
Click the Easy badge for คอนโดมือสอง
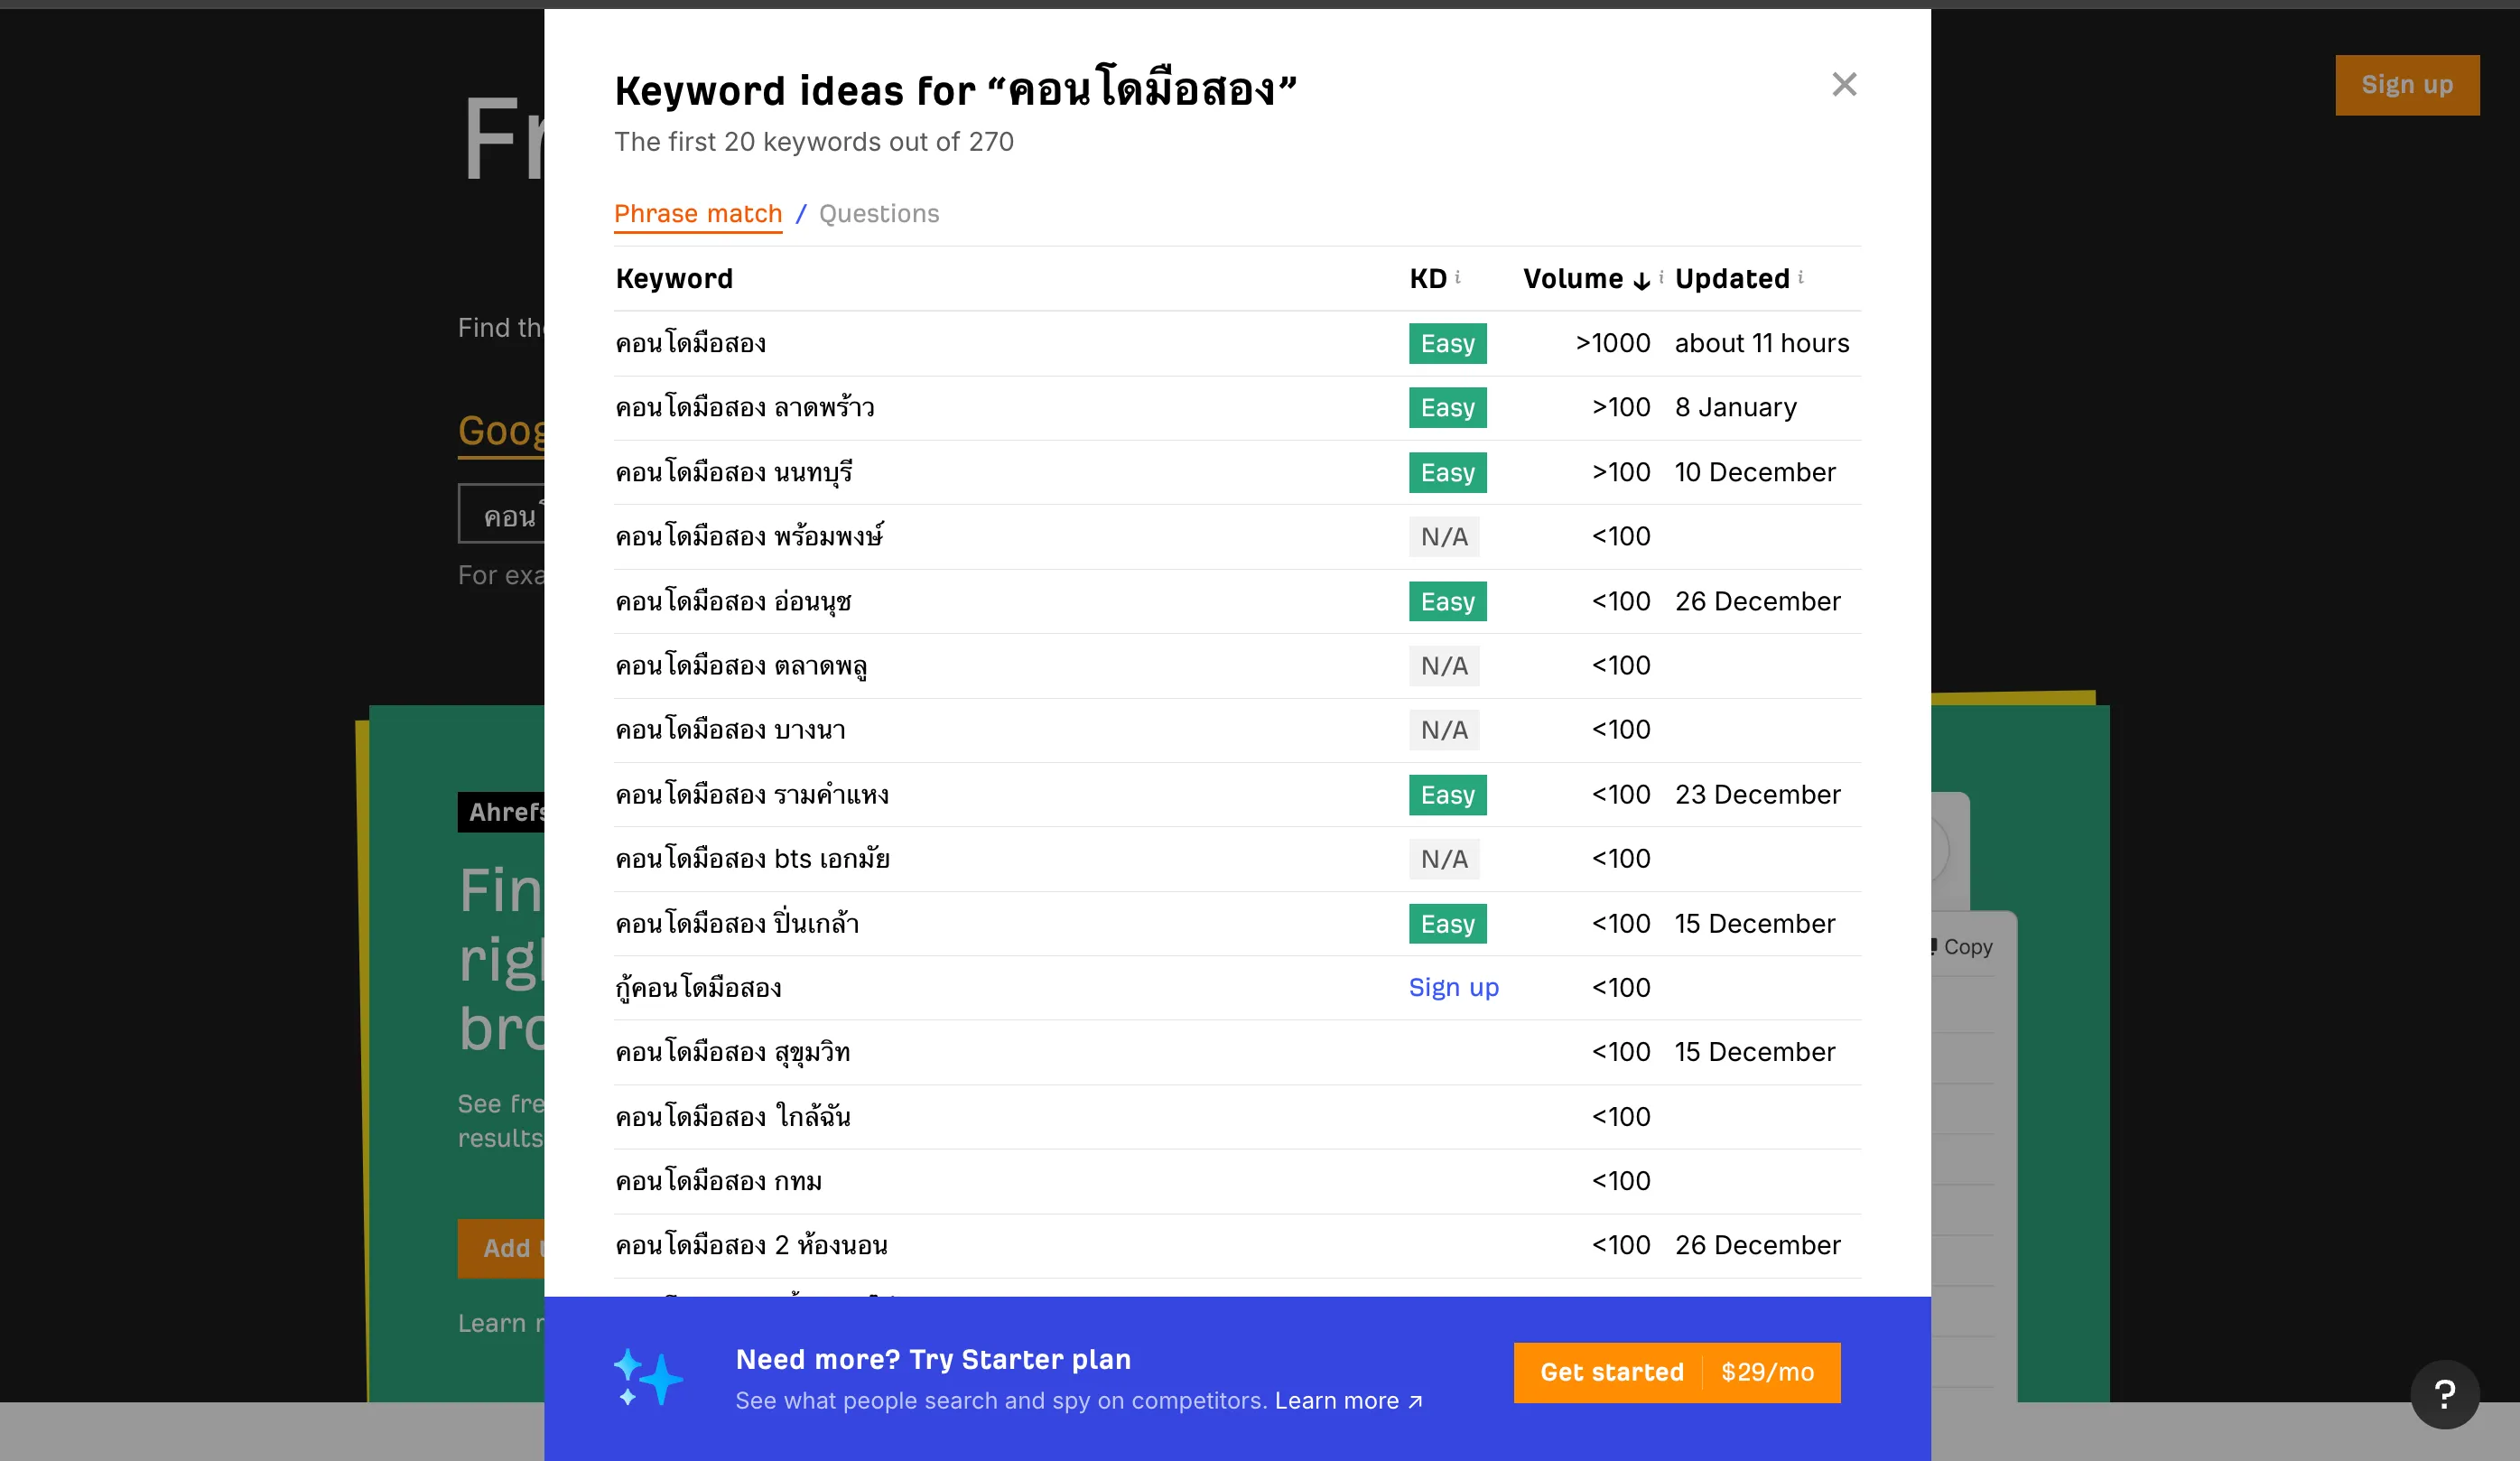coord(1447,343)
